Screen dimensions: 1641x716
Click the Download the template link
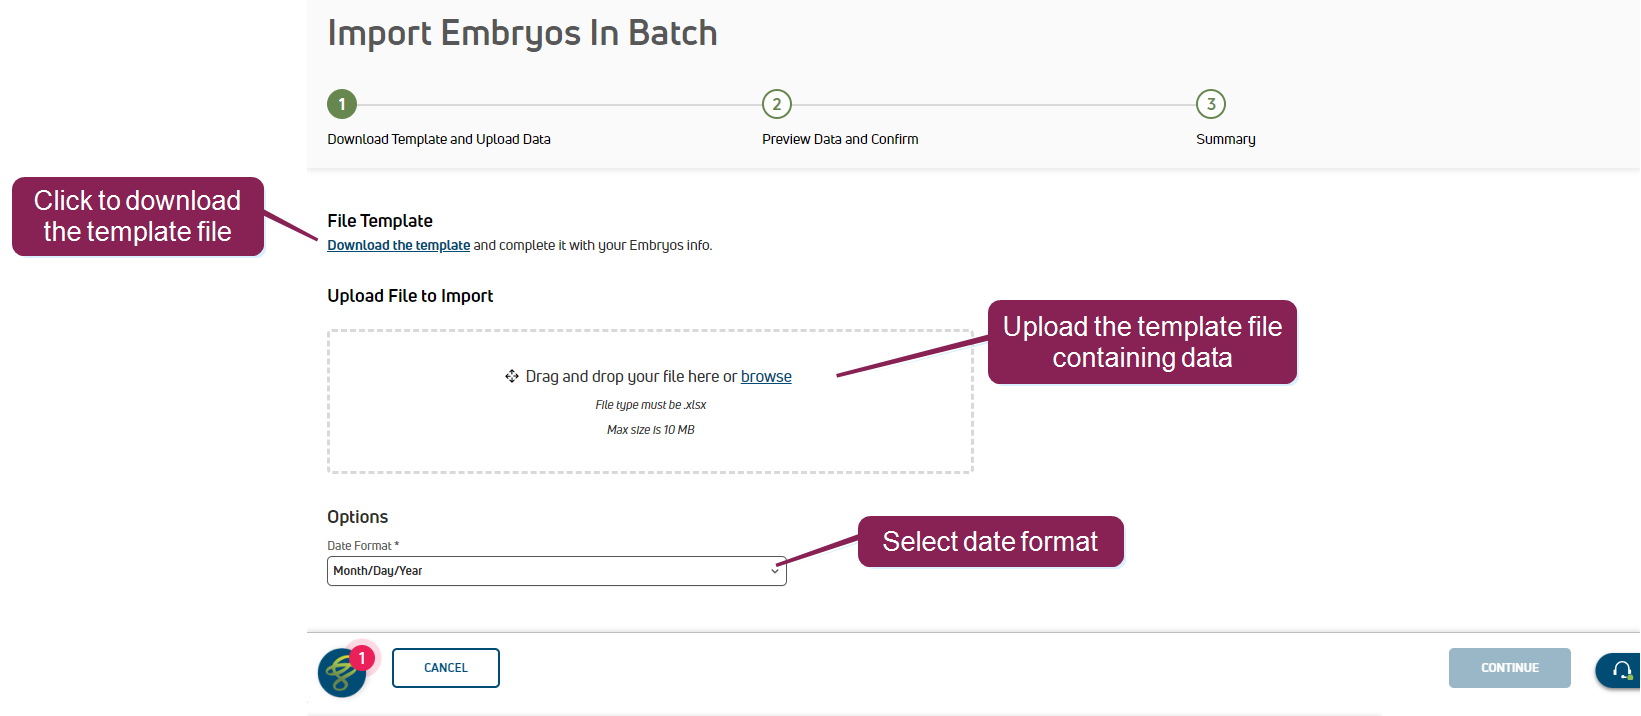tap(398, 245)
